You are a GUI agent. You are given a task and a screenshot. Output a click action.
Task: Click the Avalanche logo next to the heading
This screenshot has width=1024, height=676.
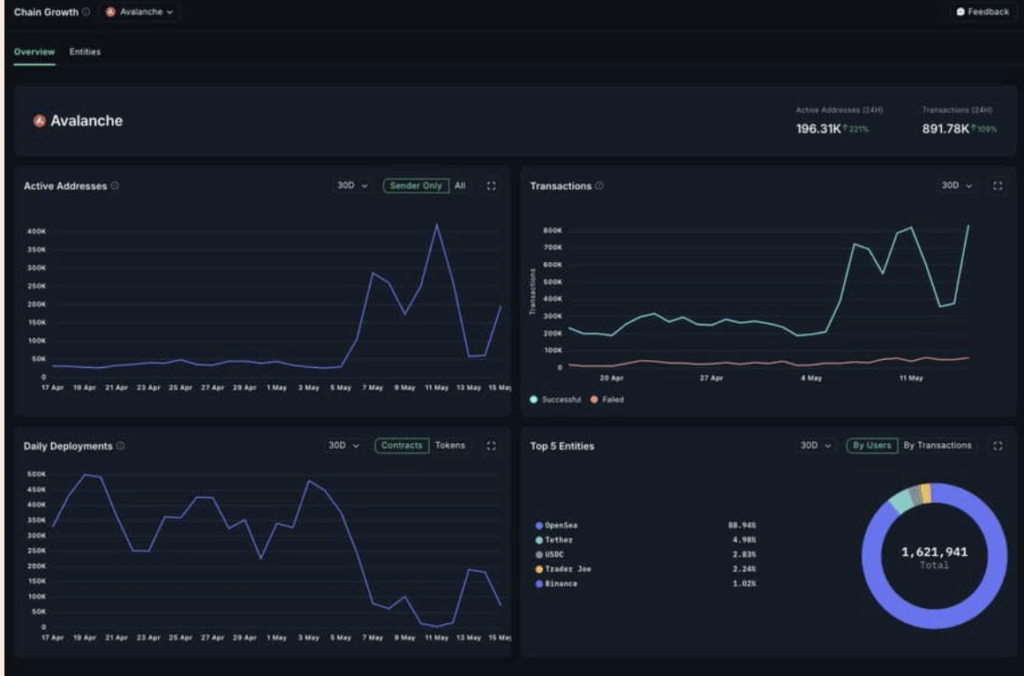coord(39,121)
